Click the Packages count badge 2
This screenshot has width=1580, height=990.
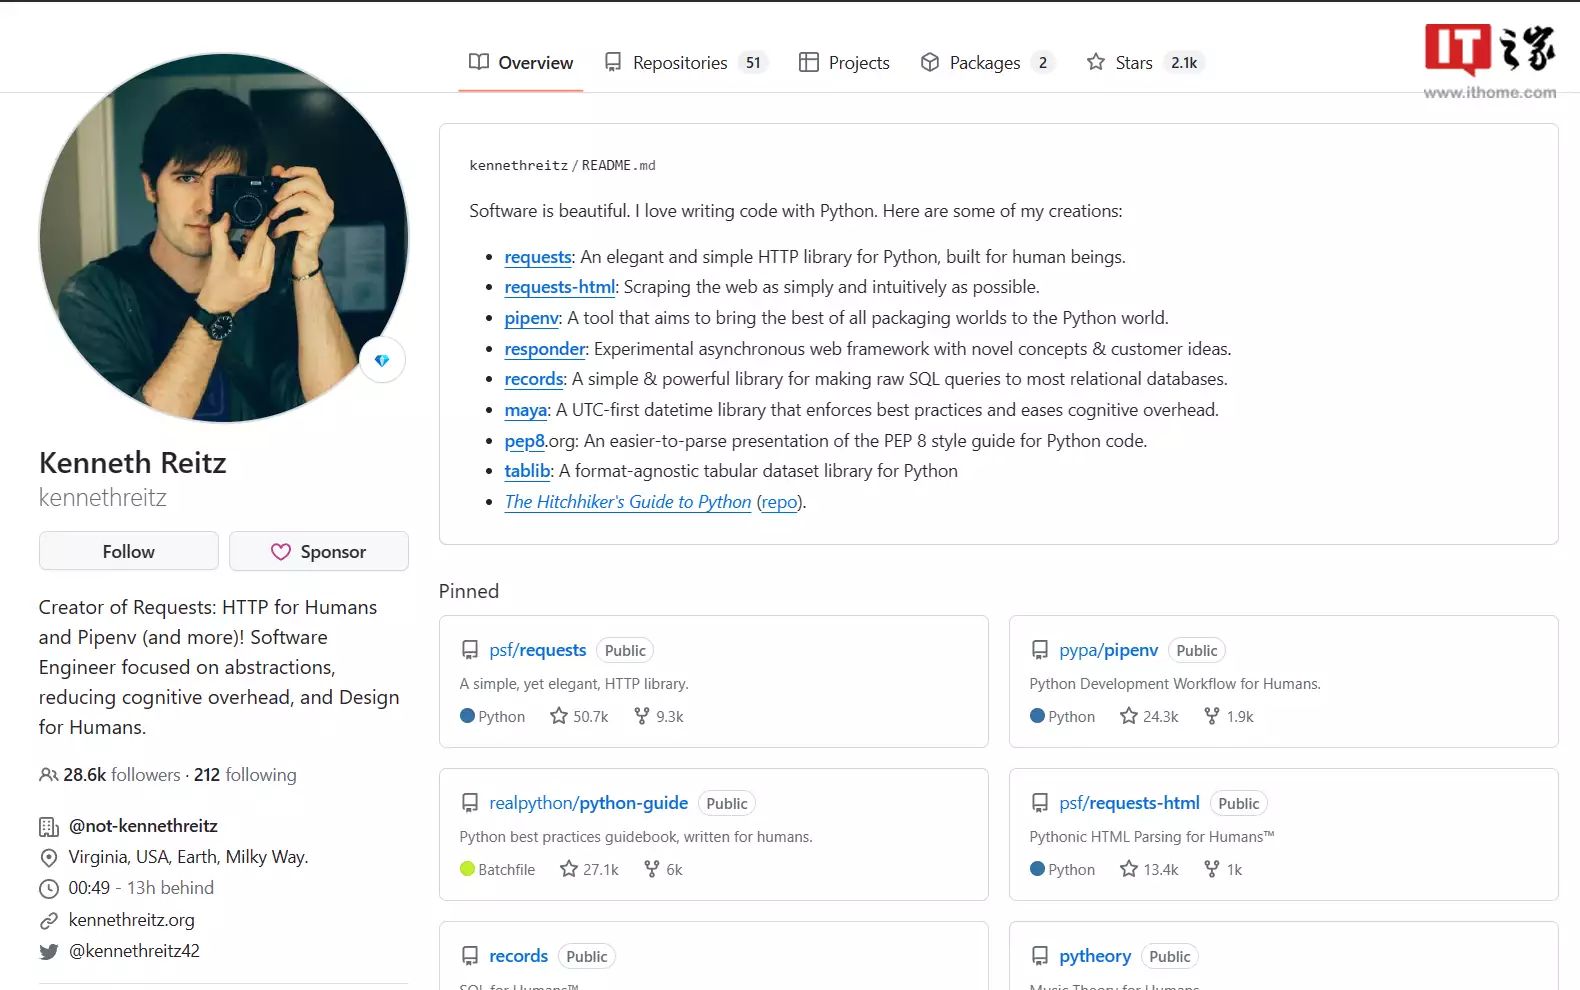pyautogui.click(x=1043, y=62)
